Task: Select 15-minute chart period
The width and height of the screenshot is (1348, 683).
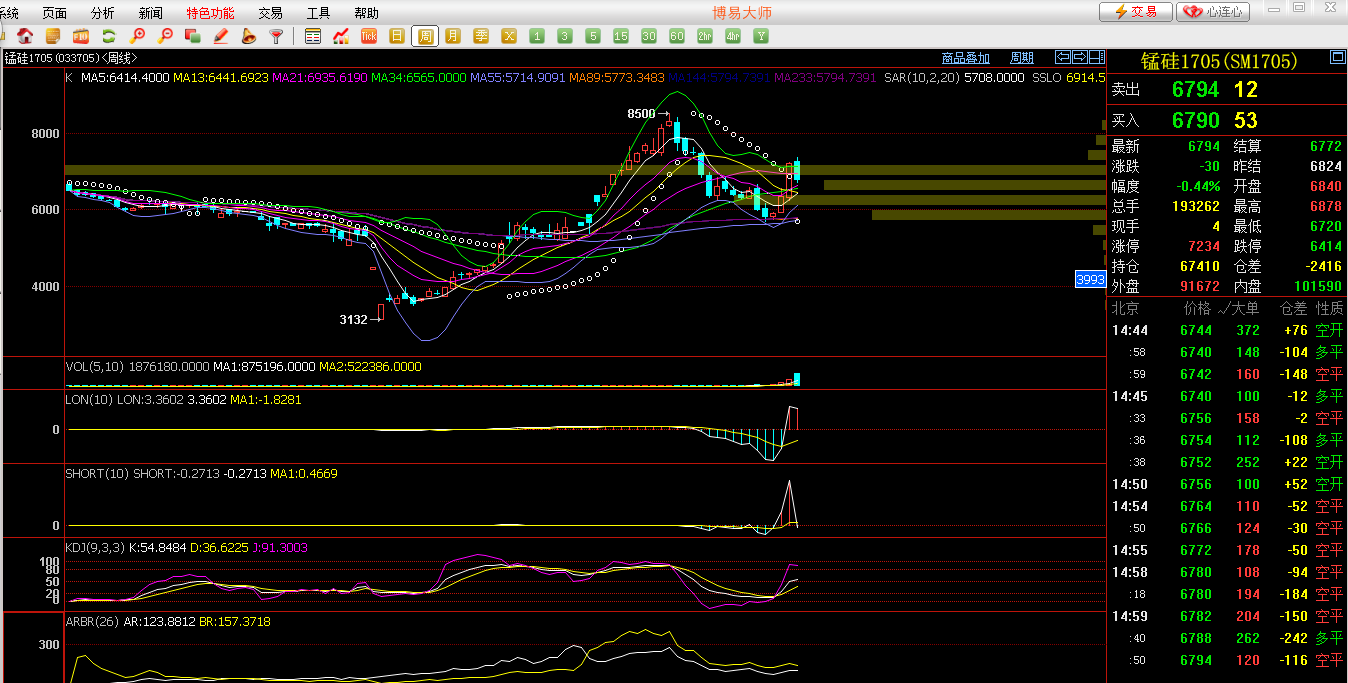Action: click(621, 36)
